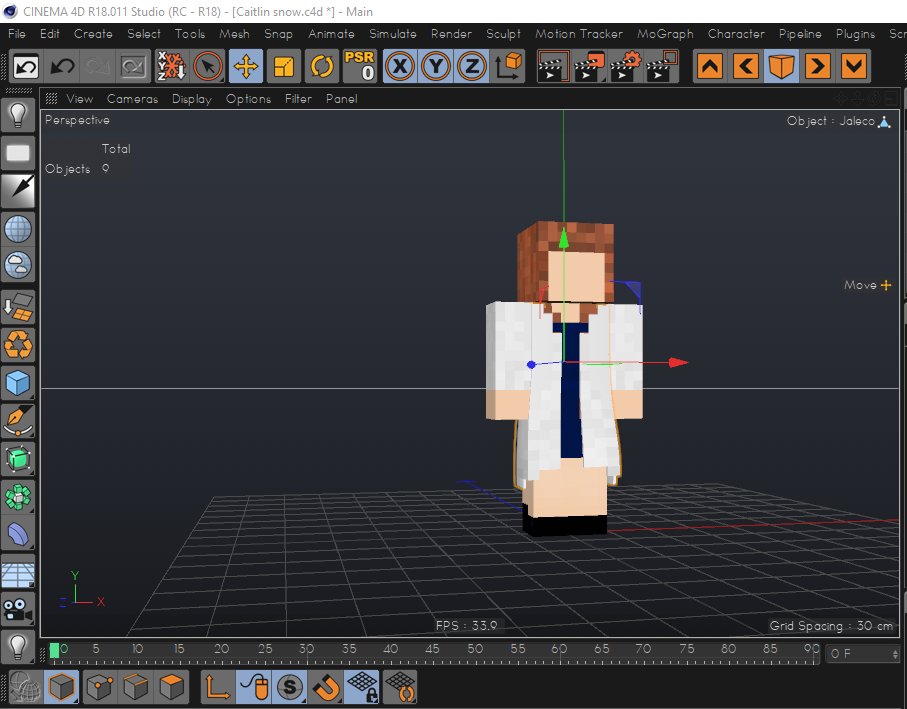This screenshot has height=709, width=907.
Task: Open the viewport Options menu
Action: pyautogui.click(x=249, y=99)
